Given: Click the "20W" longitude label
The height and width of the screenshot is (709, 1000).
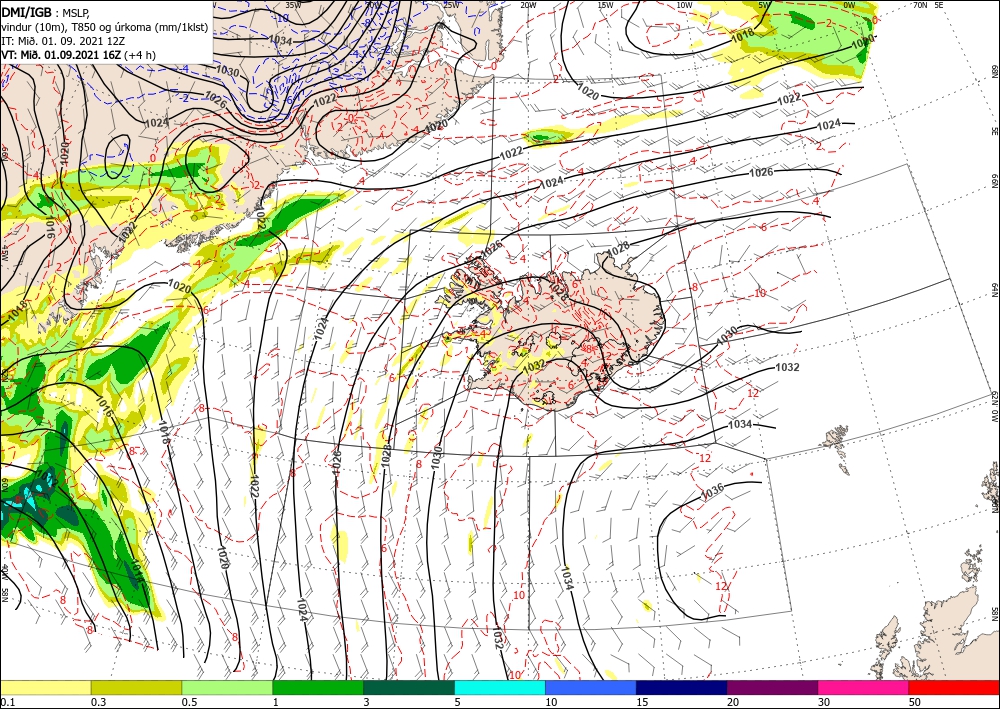Looking at the screenshot, I should pos(528,5).
